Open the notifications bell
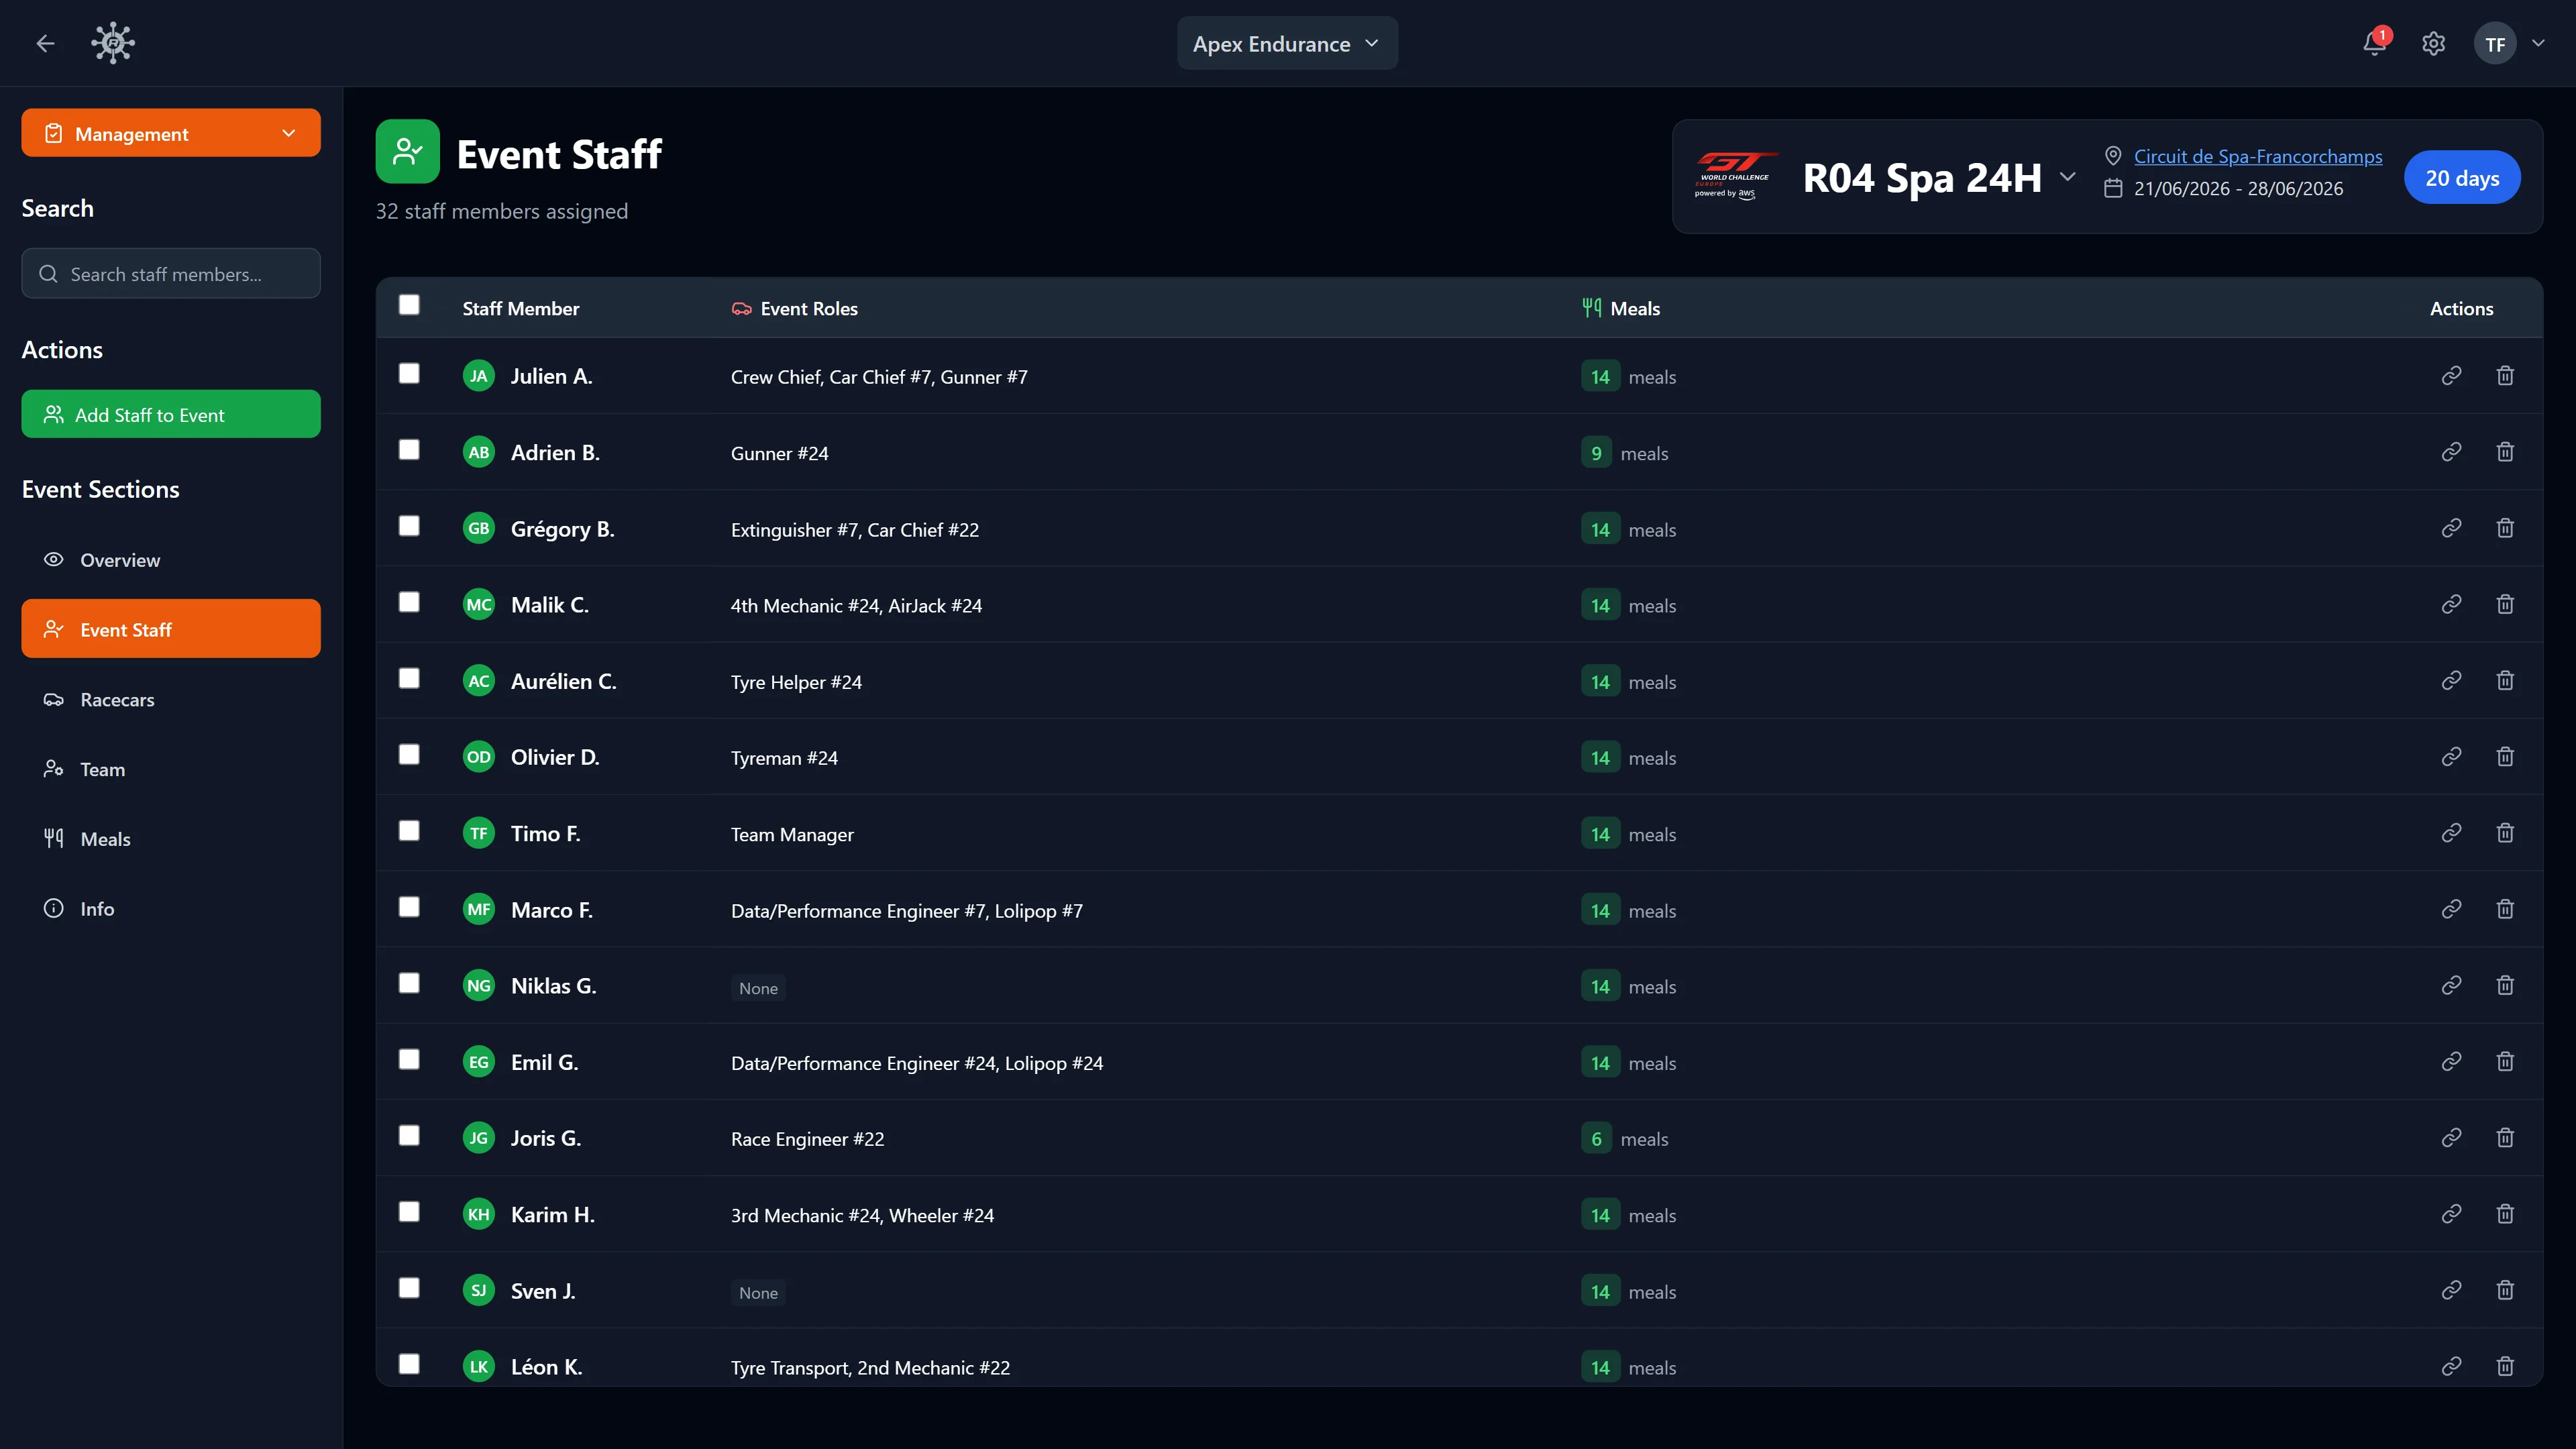 click(2375, 43)
